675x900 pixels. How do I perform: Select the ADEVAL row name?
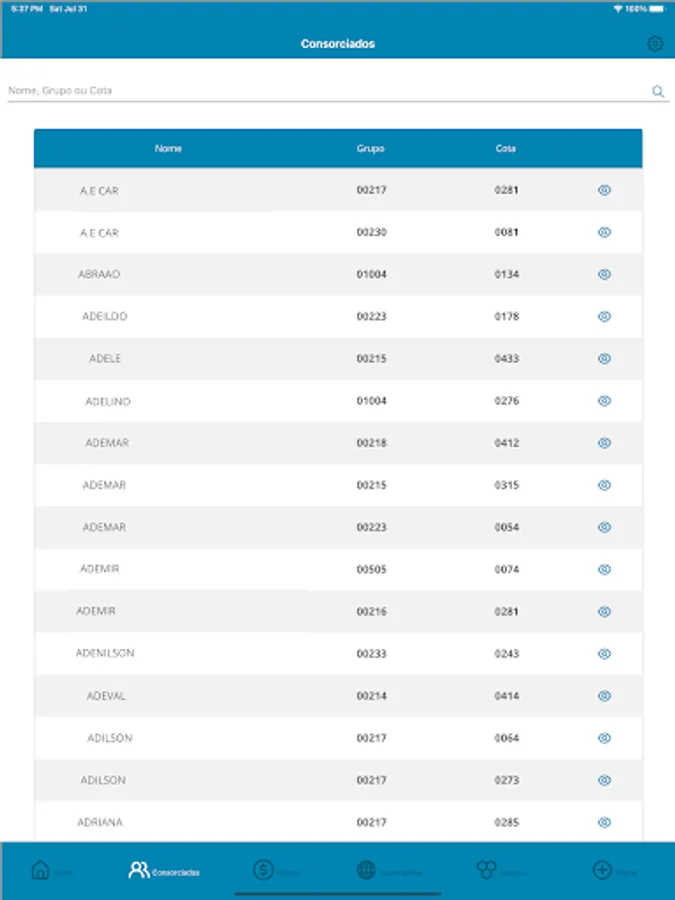click(106, 696)
